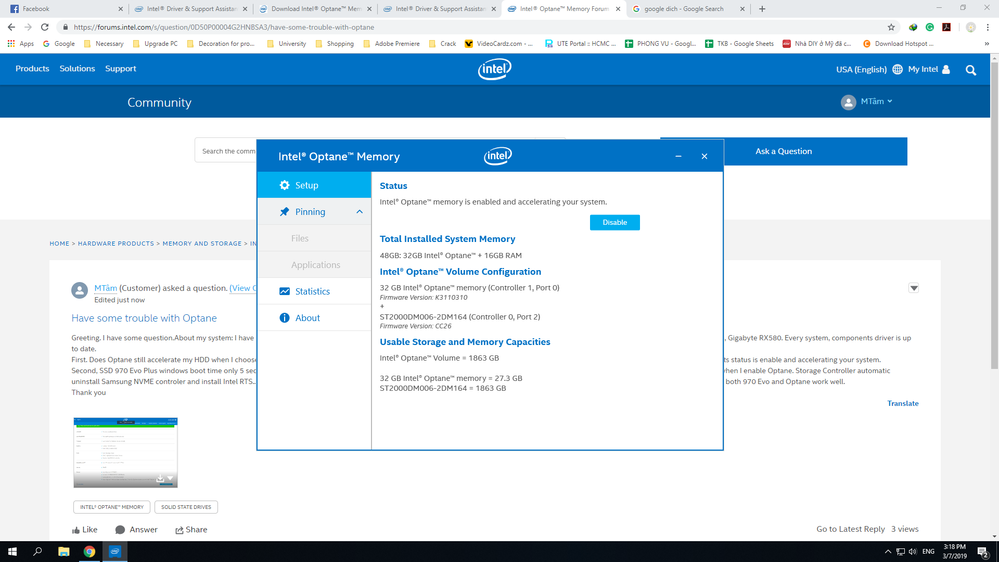
Task: Click the About info icon
Action: (284, 318)
